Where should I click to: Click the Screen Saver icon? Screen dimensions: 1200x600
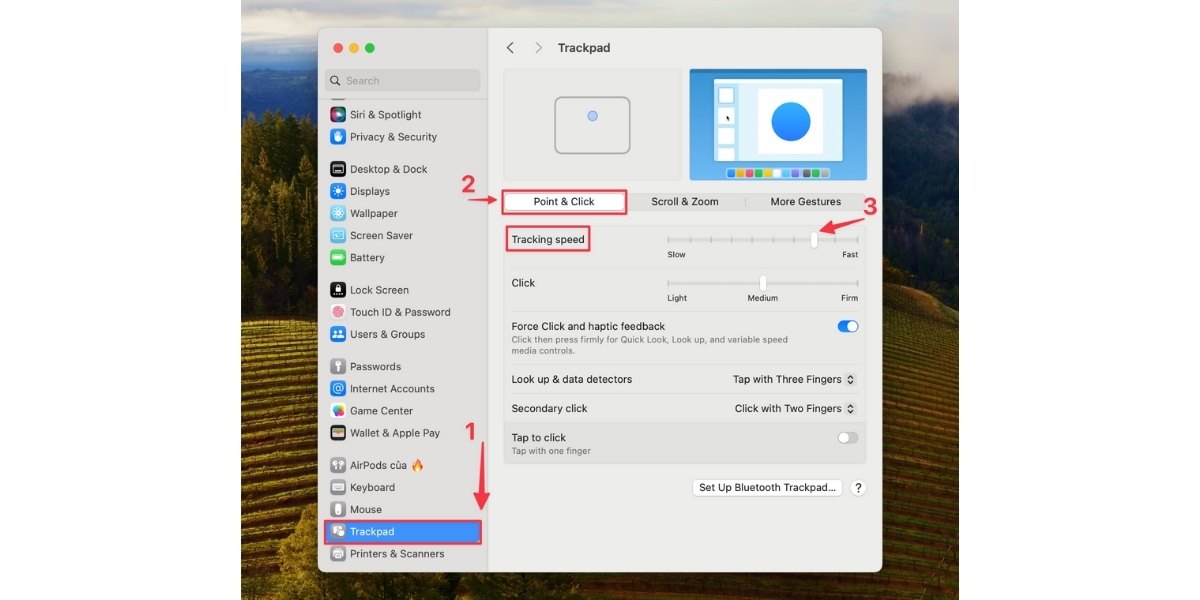338,235
